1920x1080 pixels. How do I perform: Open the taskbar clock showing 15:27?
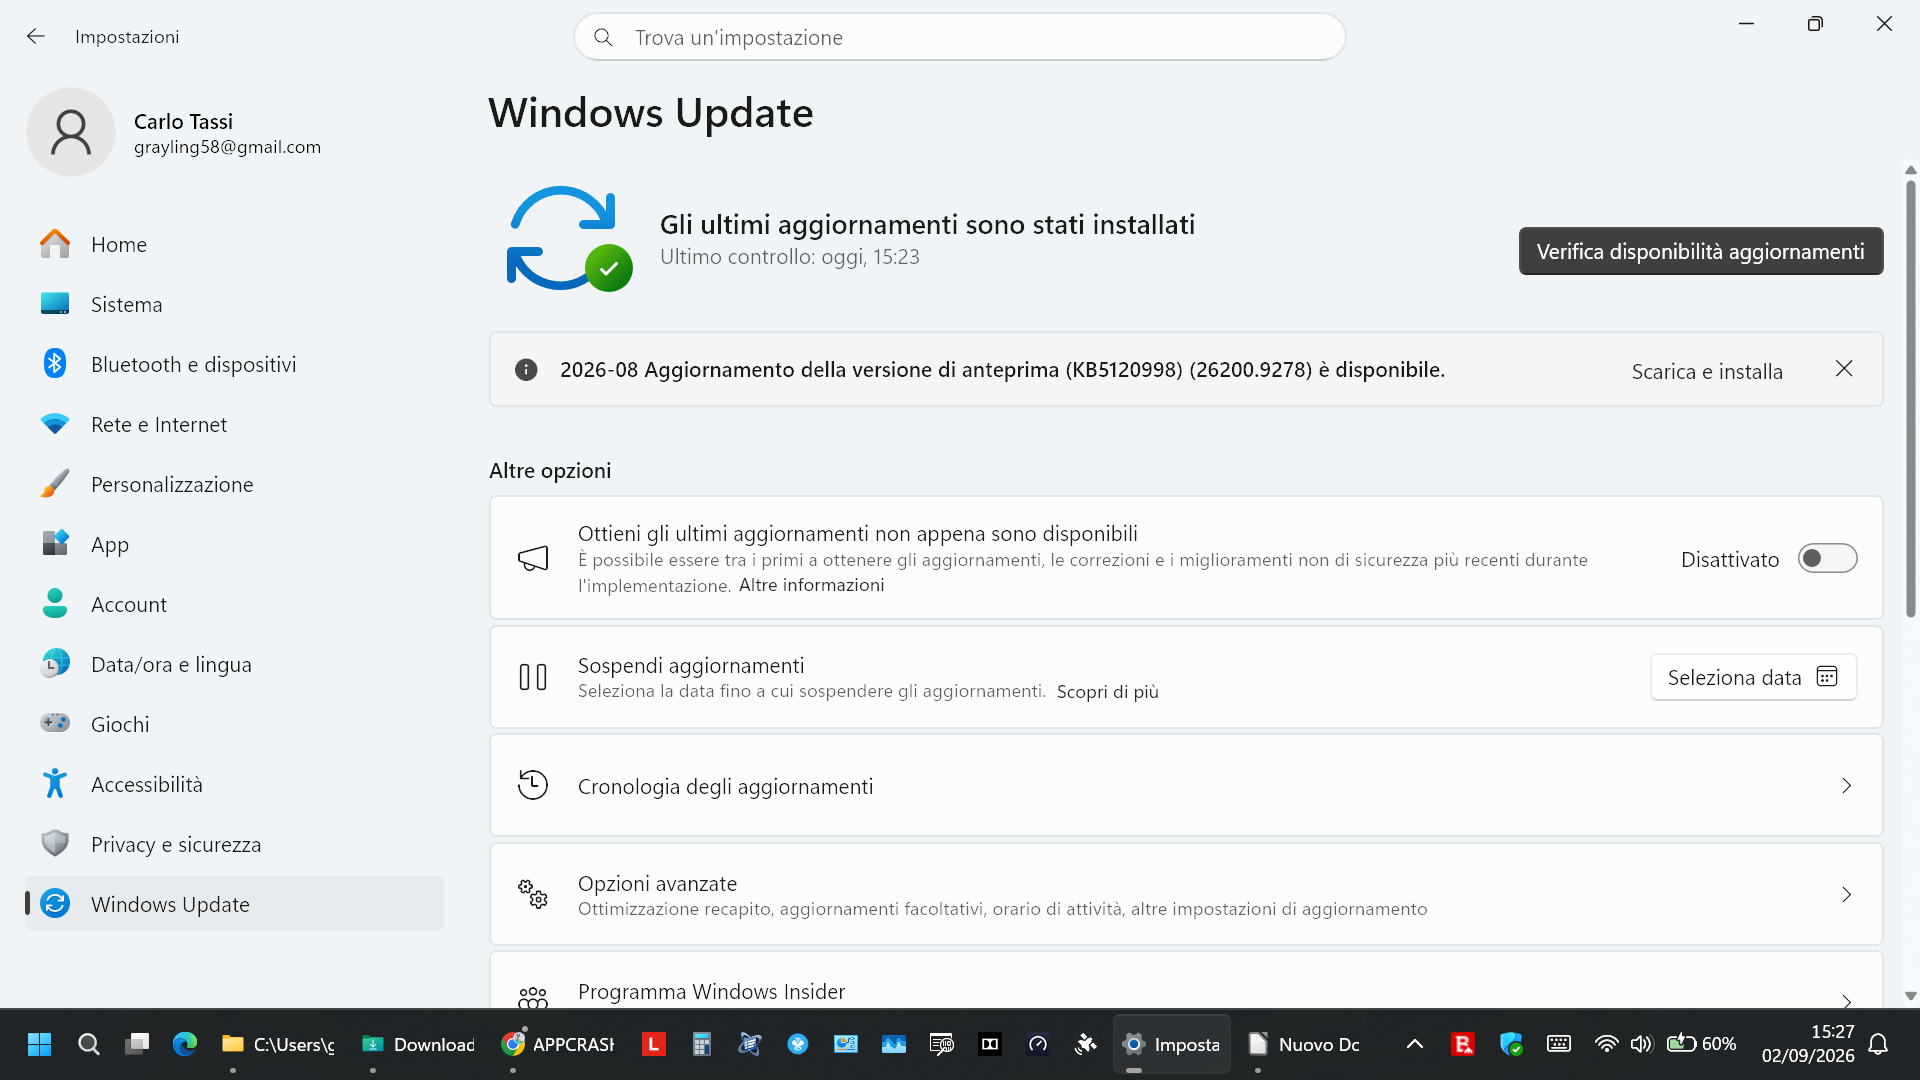(x=1808, y=1044)
